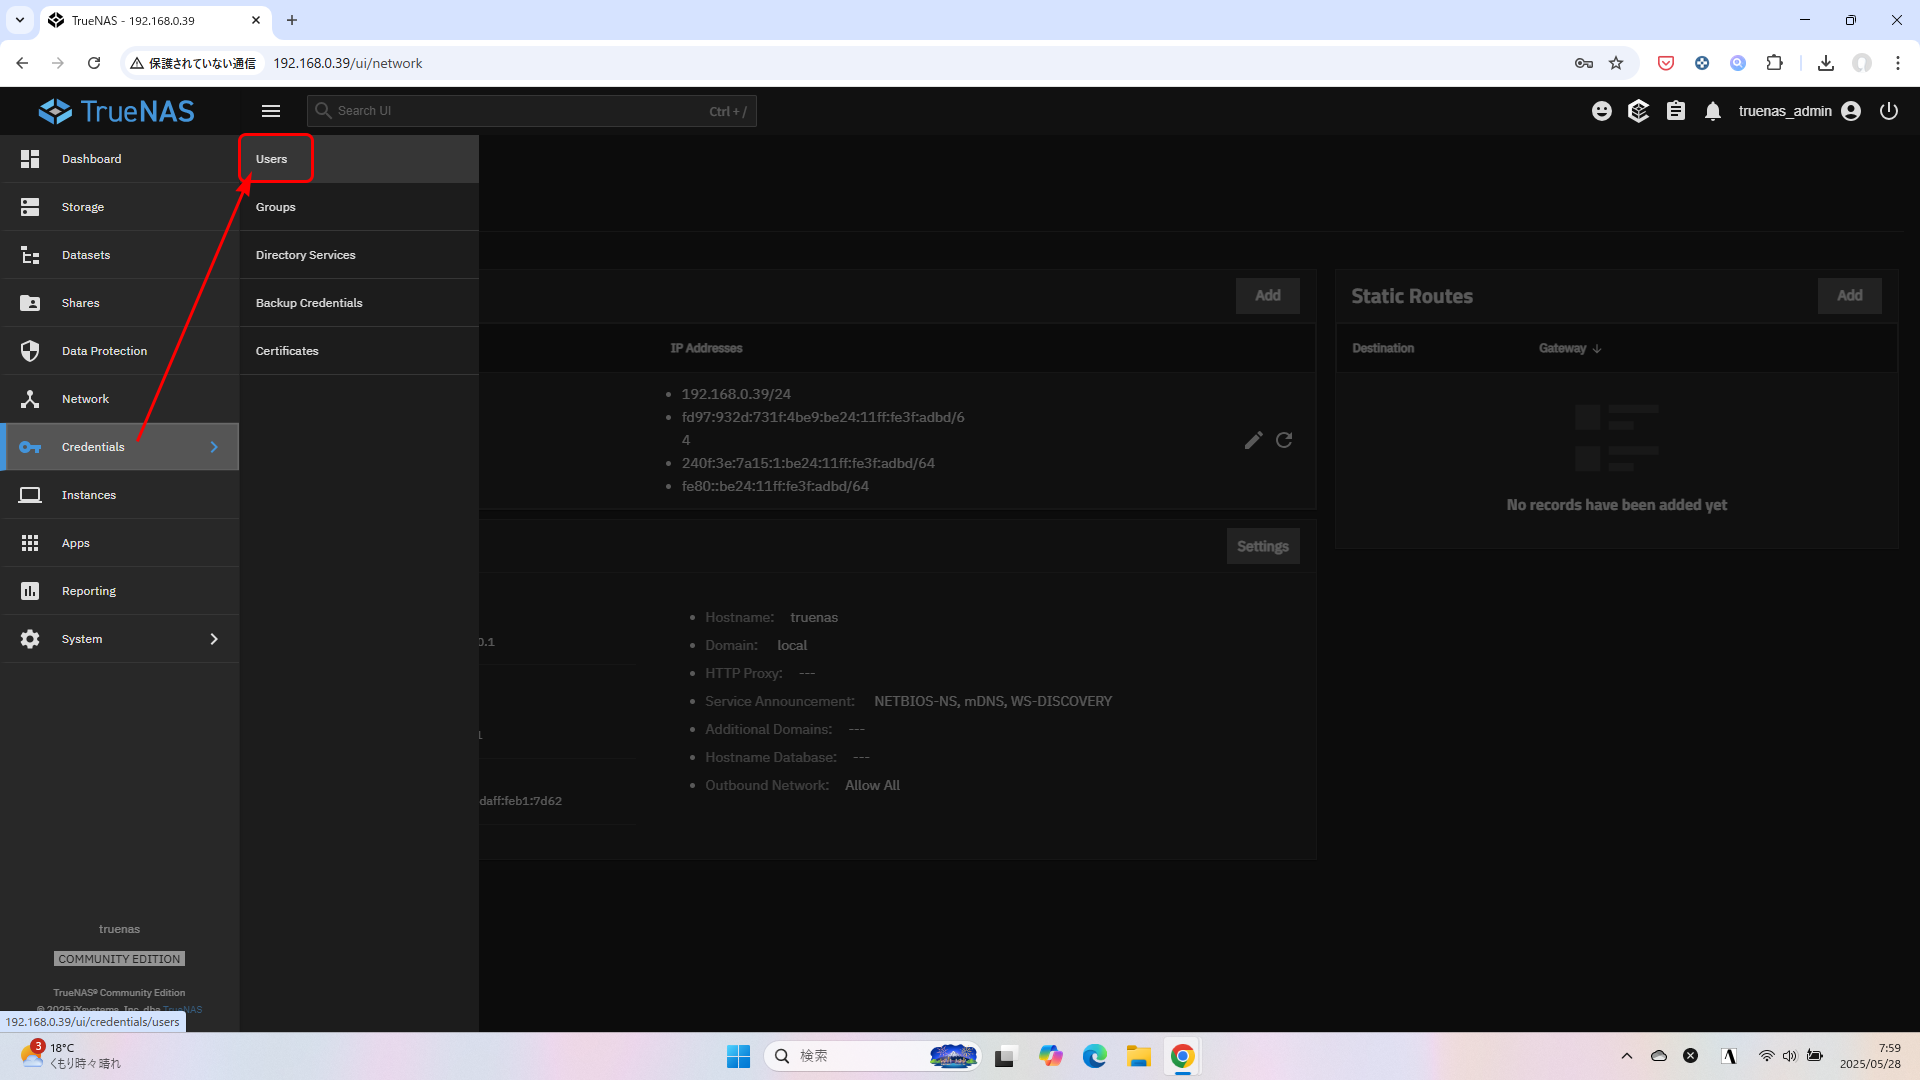The width and height of the screenshot is (1920, 1080).
Task: Open TrueCommand status icon
Action: coord(1638,111)
